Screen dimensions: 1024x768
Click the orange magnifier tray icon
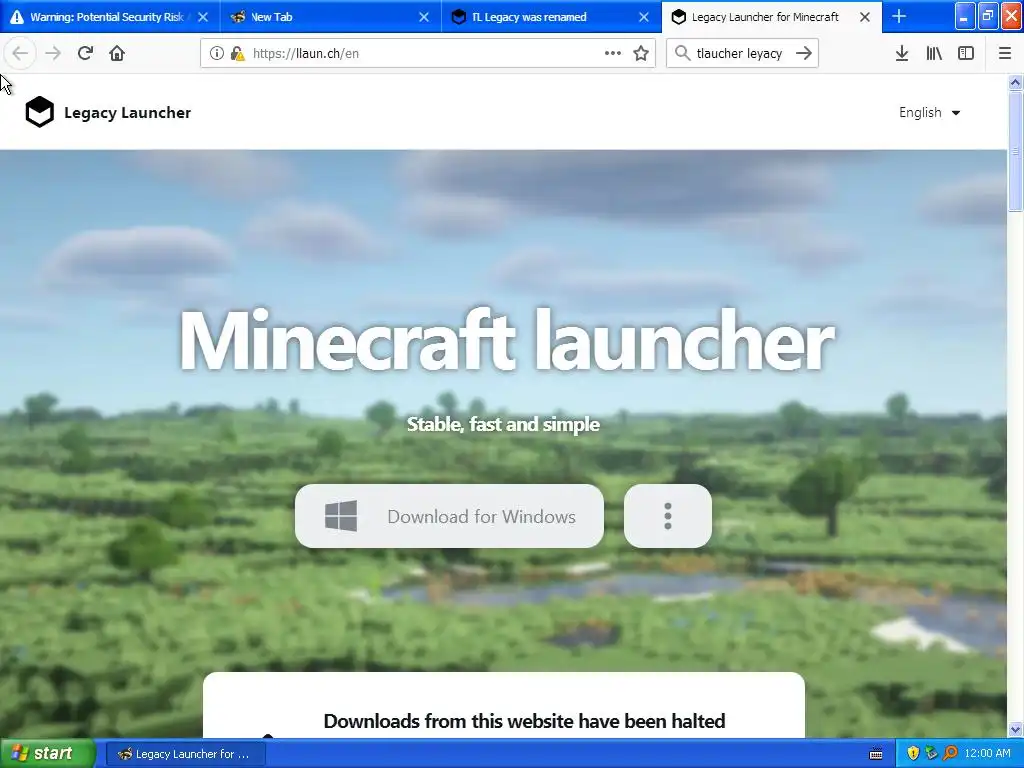click(x=950, y=754)
